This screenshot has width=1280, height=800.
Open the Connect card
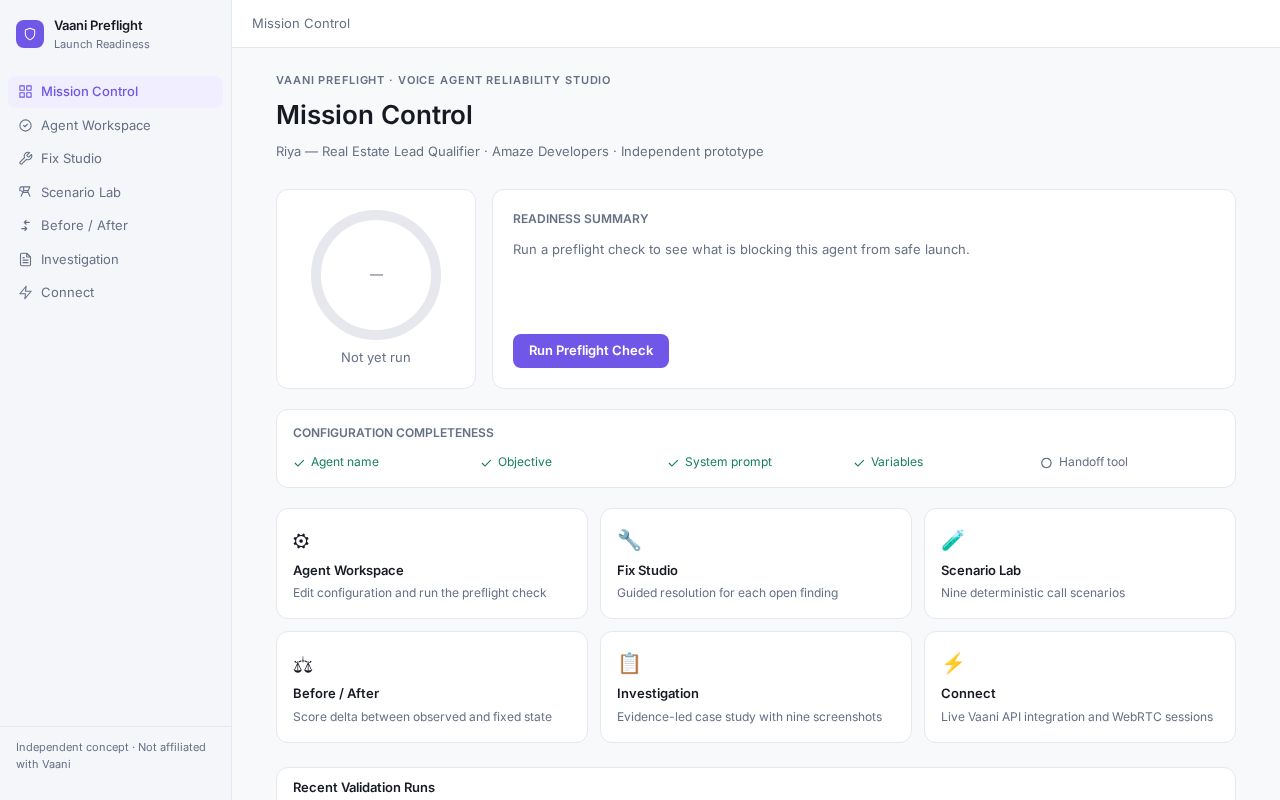pos(1080,687)
